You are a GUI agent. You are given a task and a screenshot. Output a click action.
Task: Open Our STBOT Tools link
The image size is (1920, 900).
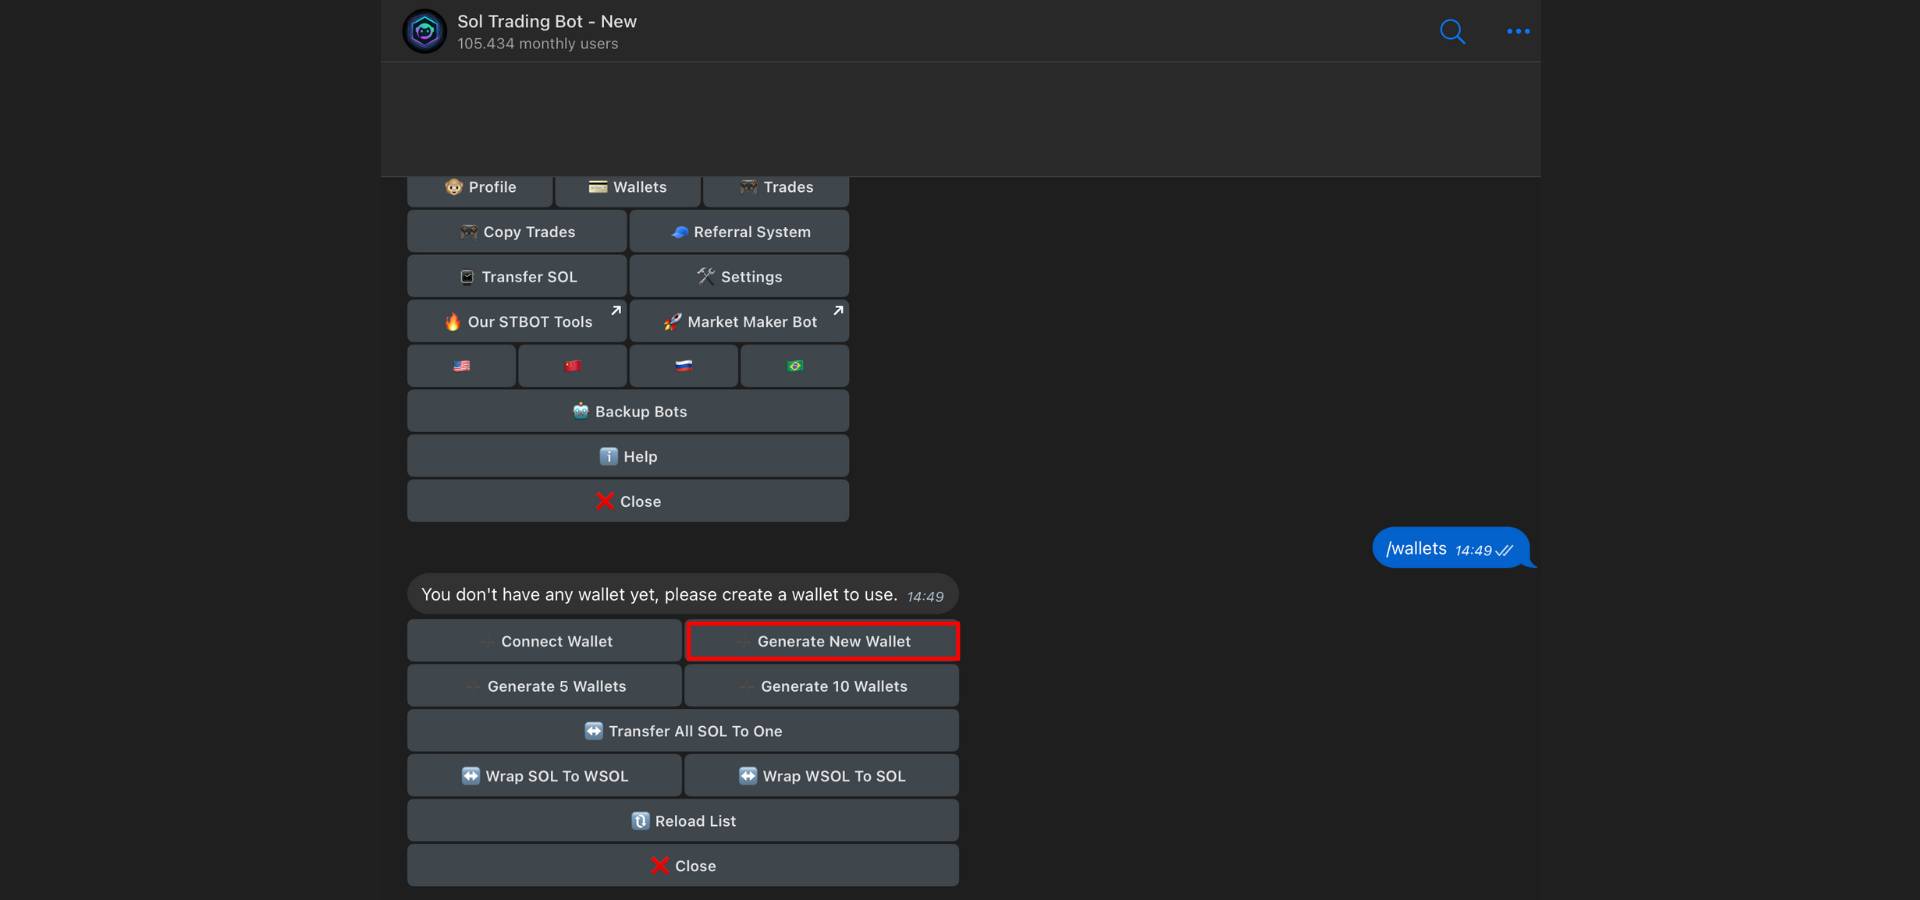pyautogui.click(x=517, y=321)
